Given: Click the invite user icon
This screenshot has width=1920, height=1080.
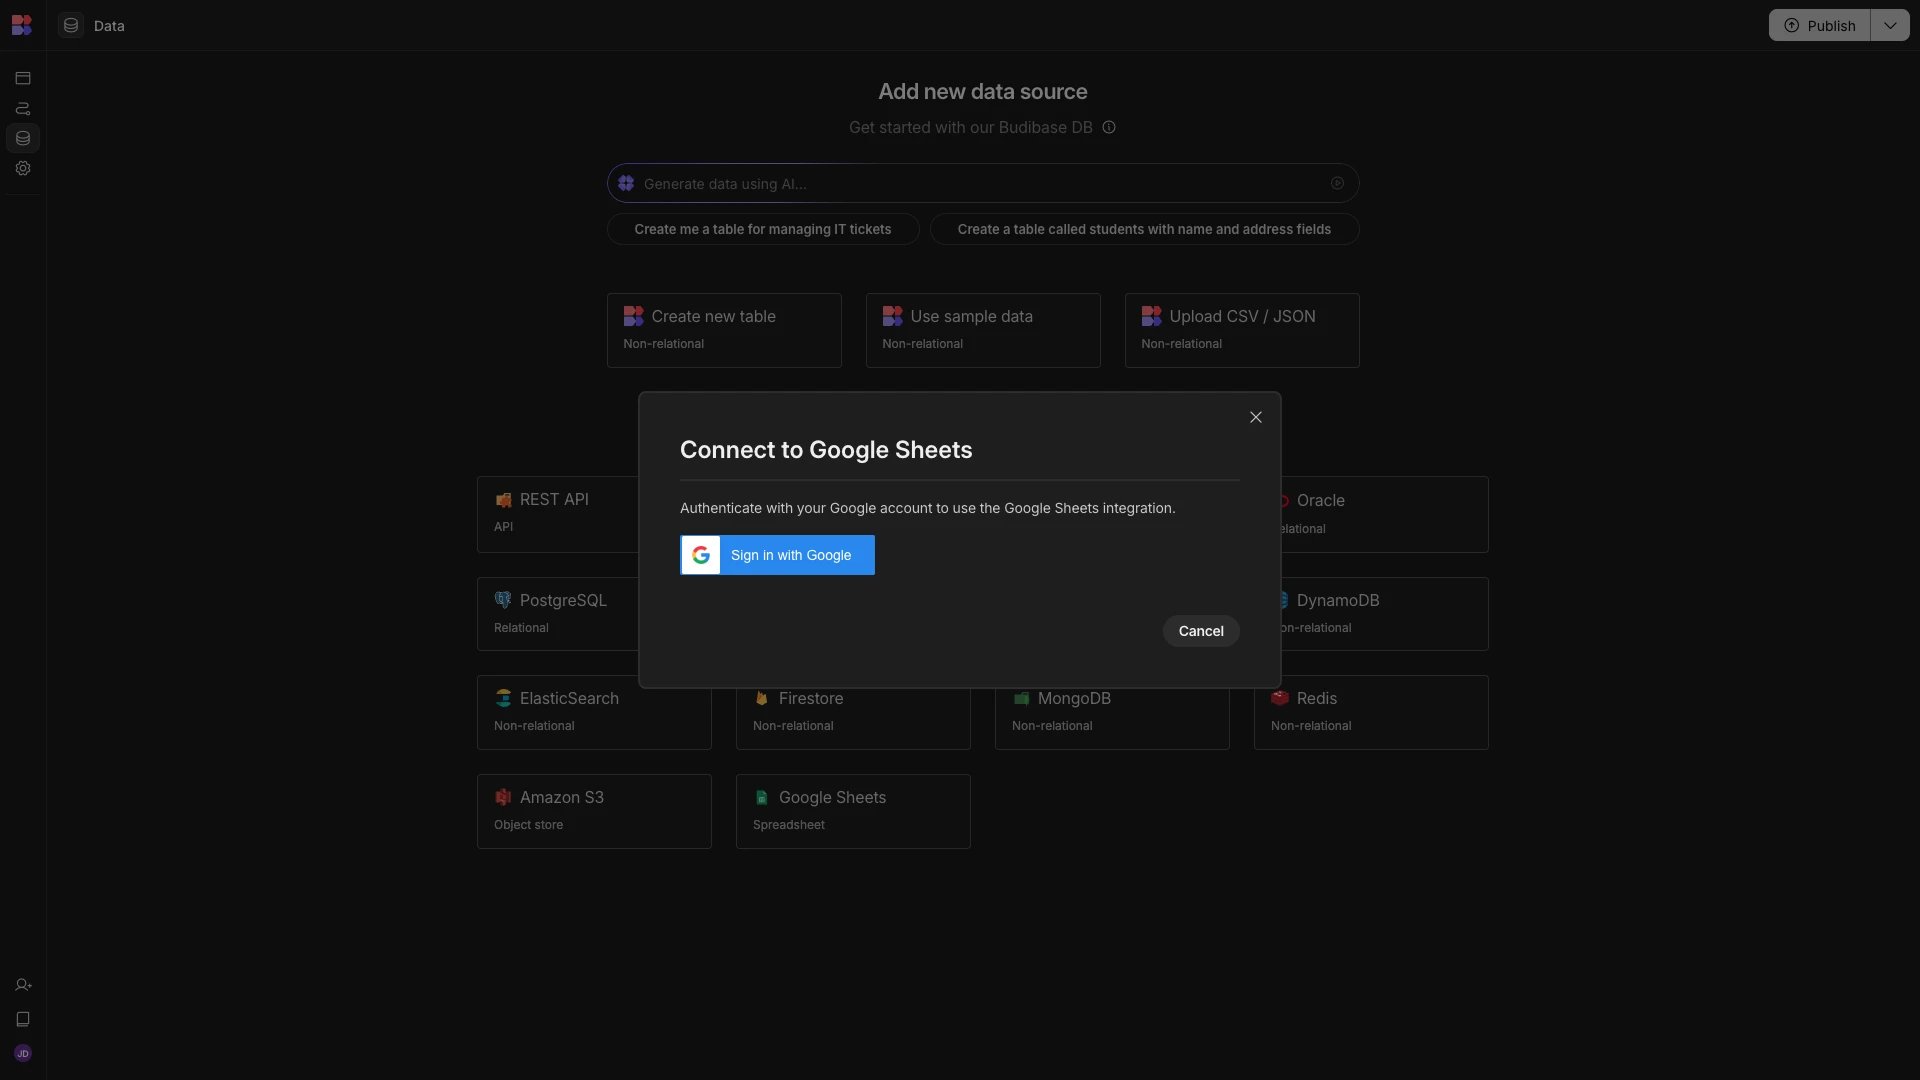Looking at the screenshot, I should [23, 985].
